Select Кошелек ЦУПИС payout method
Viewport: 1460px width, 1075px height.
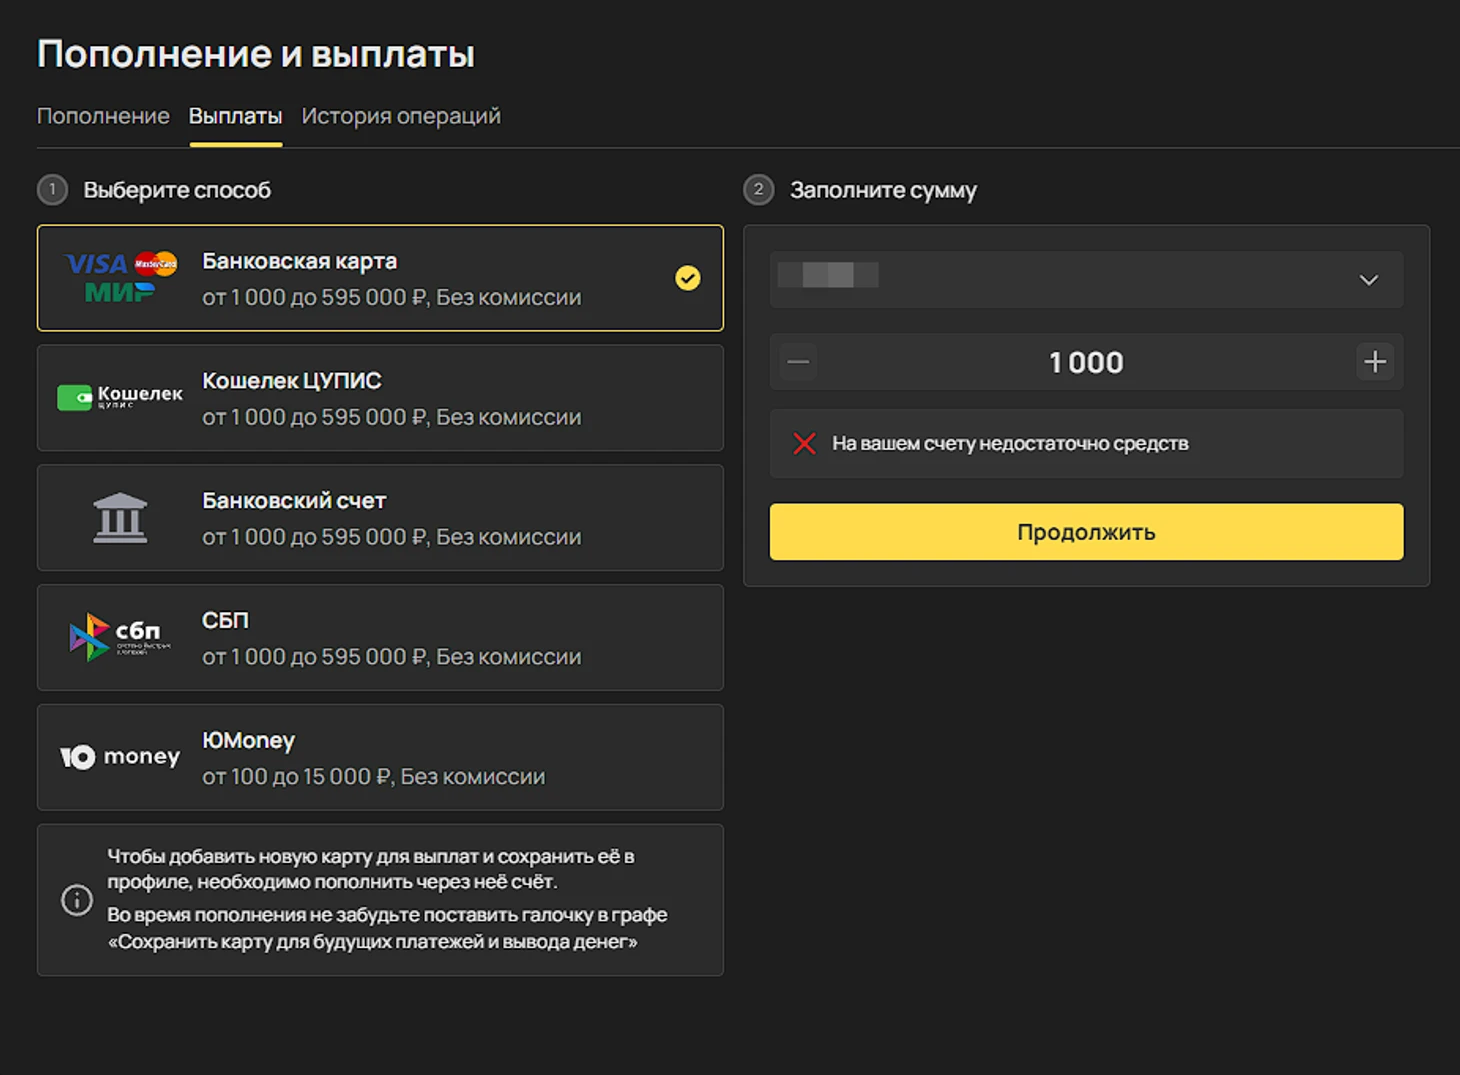[380, 398]
